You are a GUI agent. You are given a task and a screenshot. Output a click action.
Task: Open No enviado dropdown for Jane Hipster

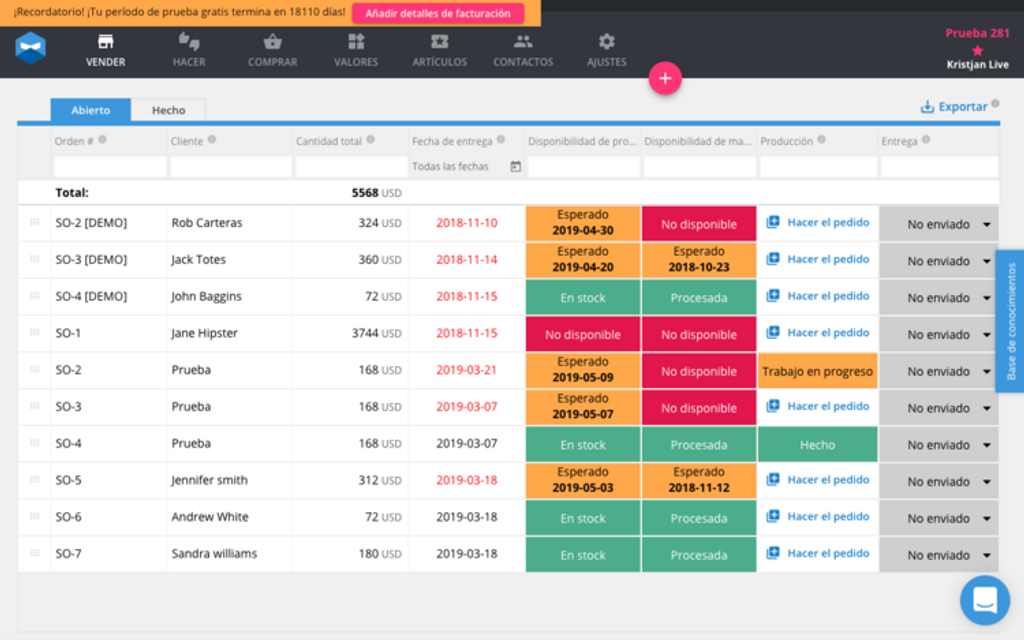(x=938, y=333)
